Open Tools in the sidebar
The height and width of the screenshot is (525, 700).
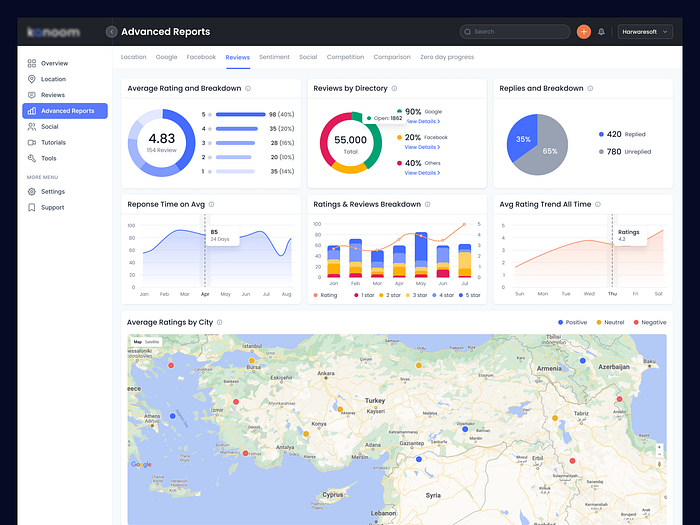(48, 158)
